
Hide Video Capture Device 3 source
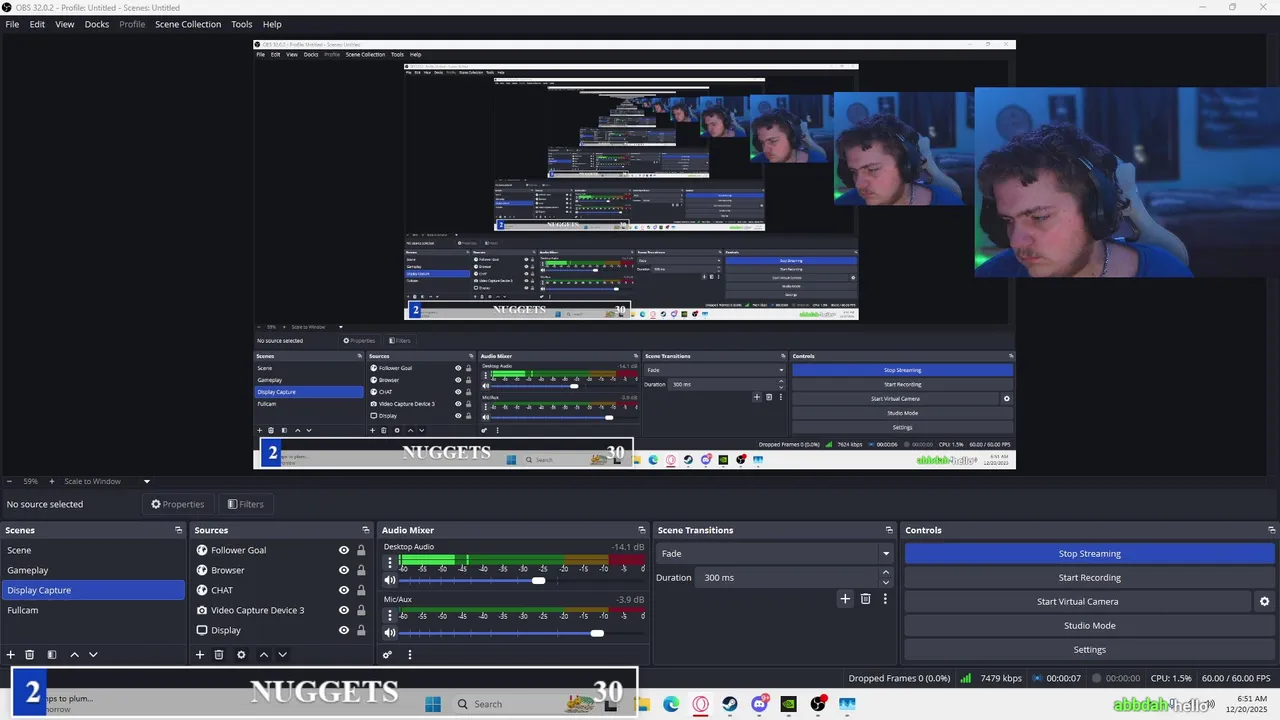[344, 610]
